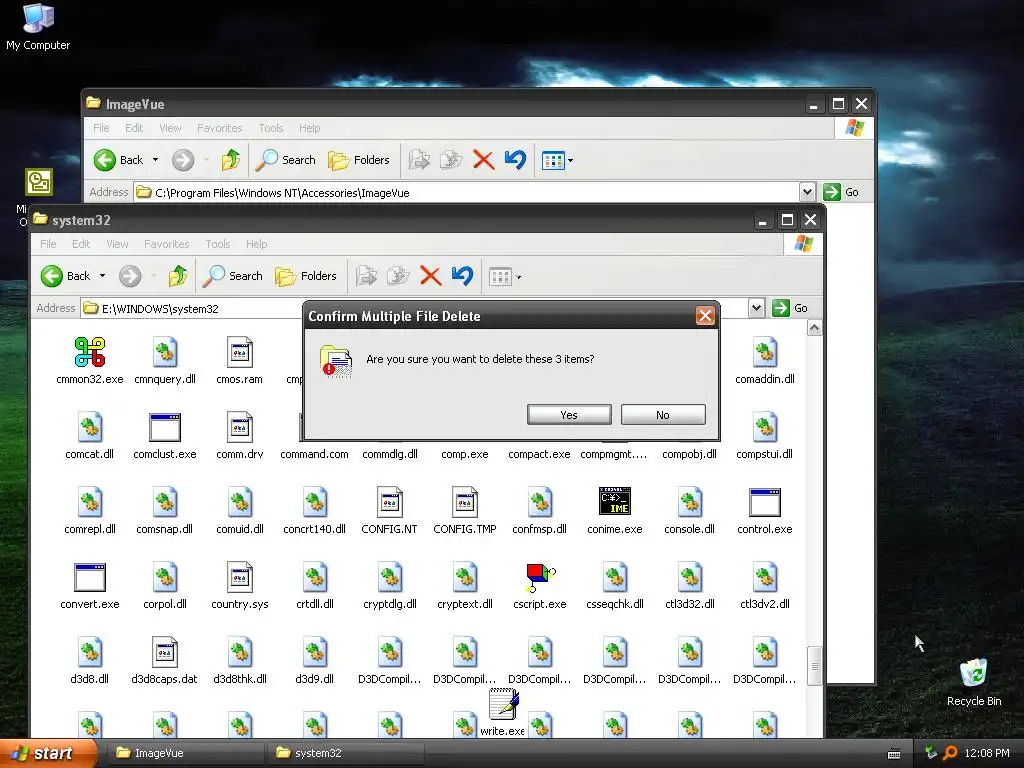Select console.dll file icon

coord(690,502)
